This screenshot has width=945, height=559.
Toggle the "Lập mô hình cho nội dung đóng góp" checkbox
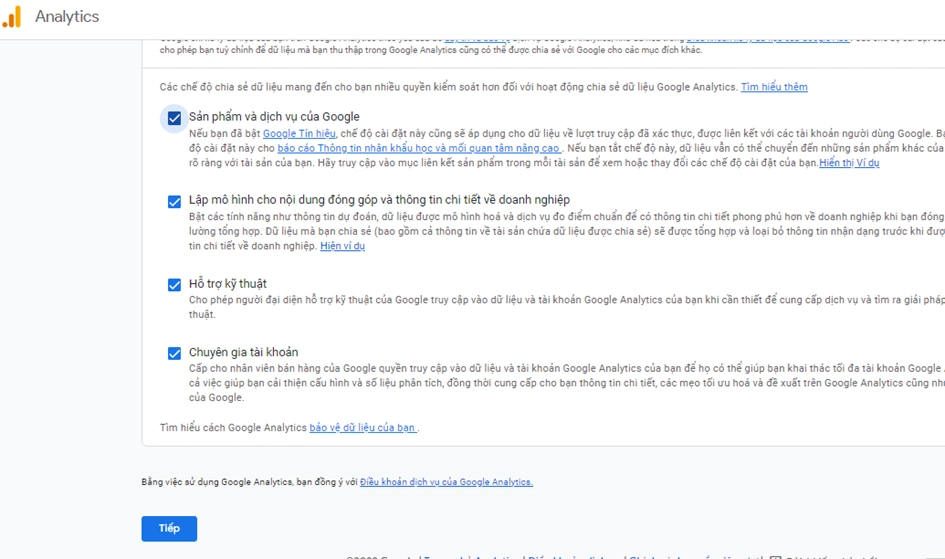174,202
